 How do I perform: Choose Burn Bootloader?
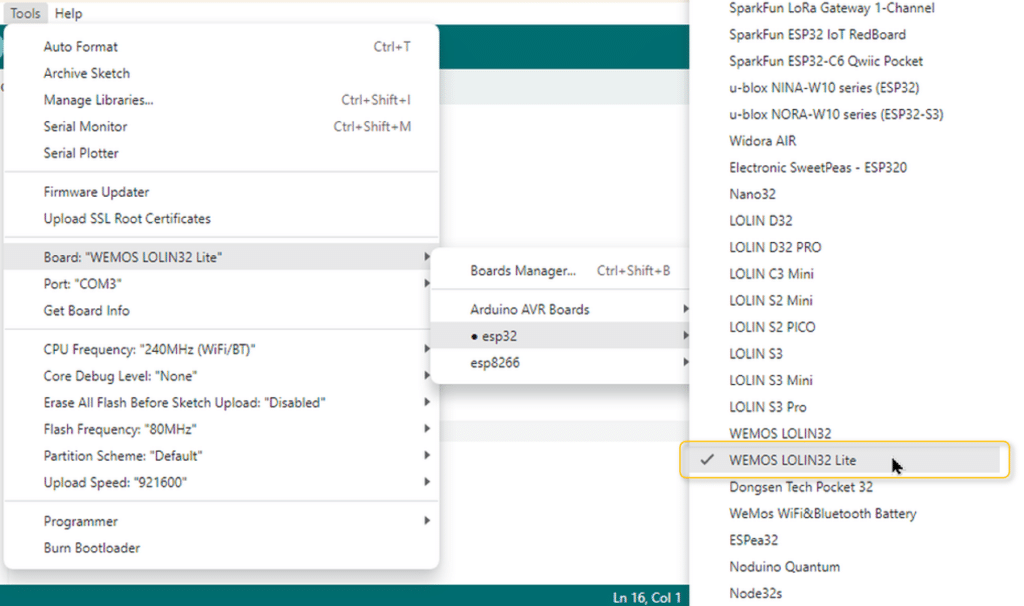pyautogui.click(x=221, y=548)
